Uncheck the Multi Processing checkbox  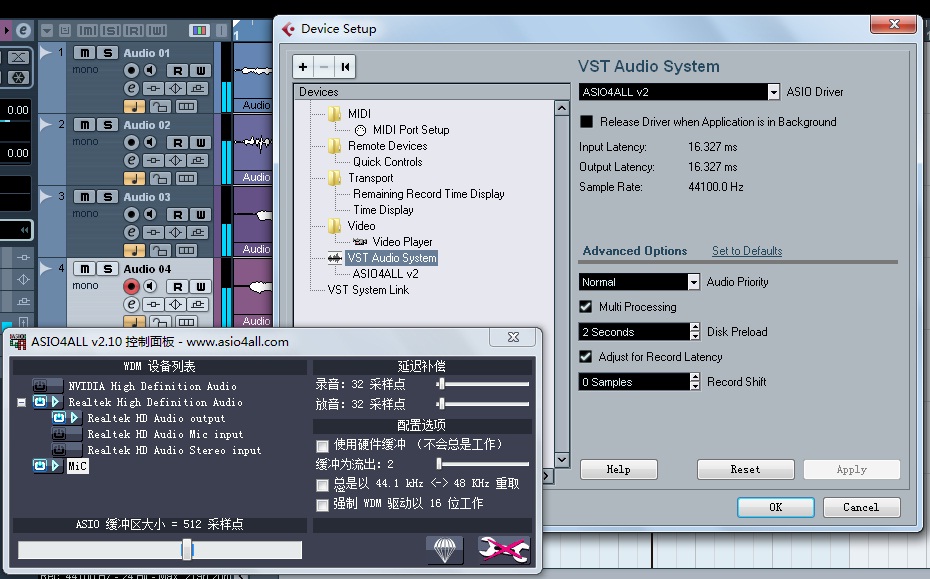coord(586,307)
